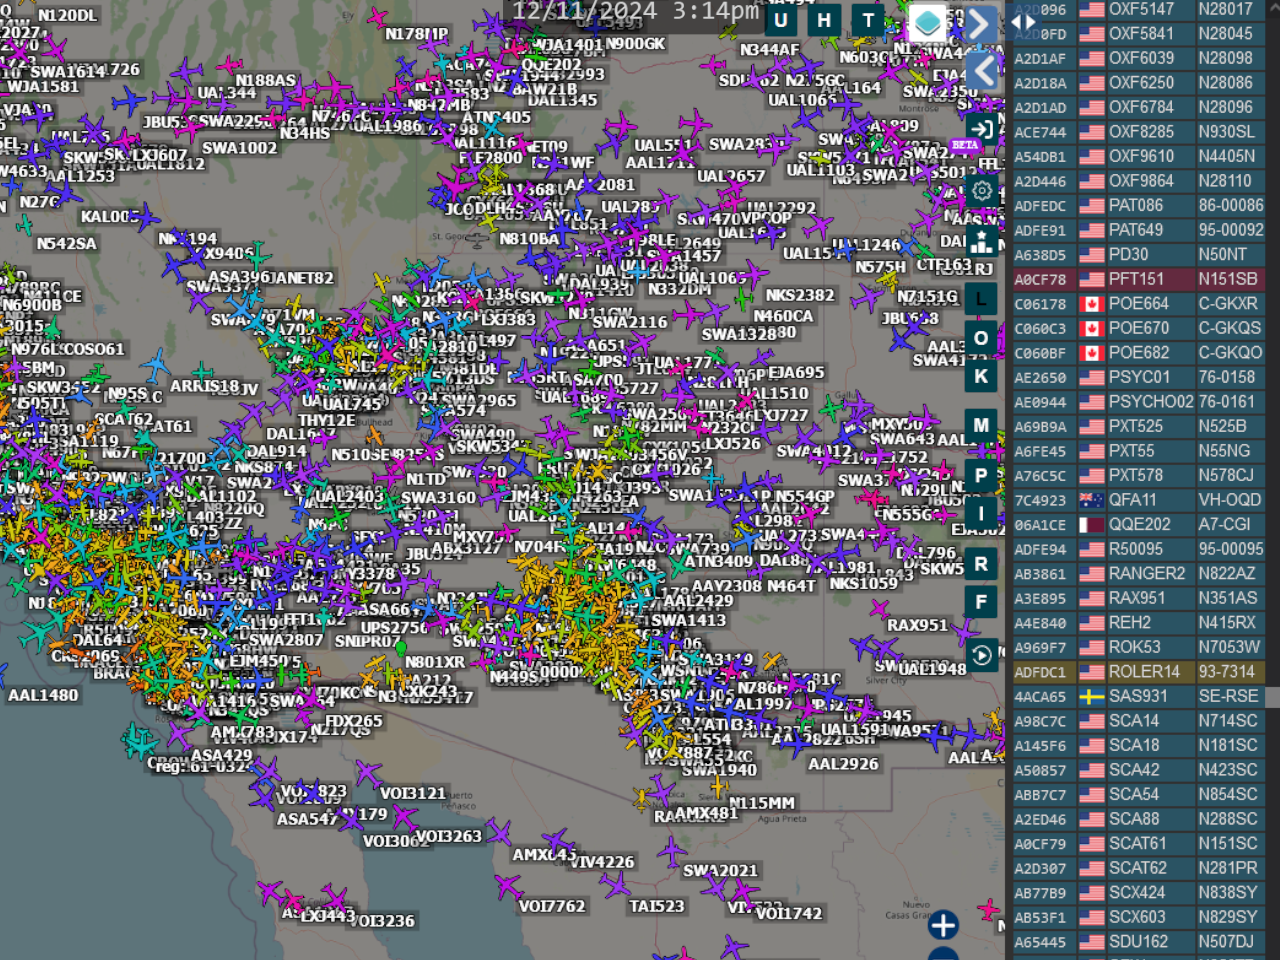1280x960 pixels.
Task: Toggle the I map button
Action: [x=981, y=514]
